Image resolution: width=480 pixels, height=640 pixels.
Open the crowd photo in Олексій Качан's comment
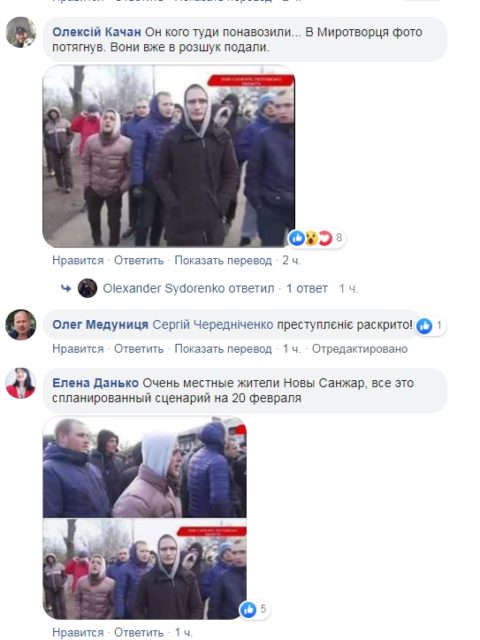(x=169, y=156)
